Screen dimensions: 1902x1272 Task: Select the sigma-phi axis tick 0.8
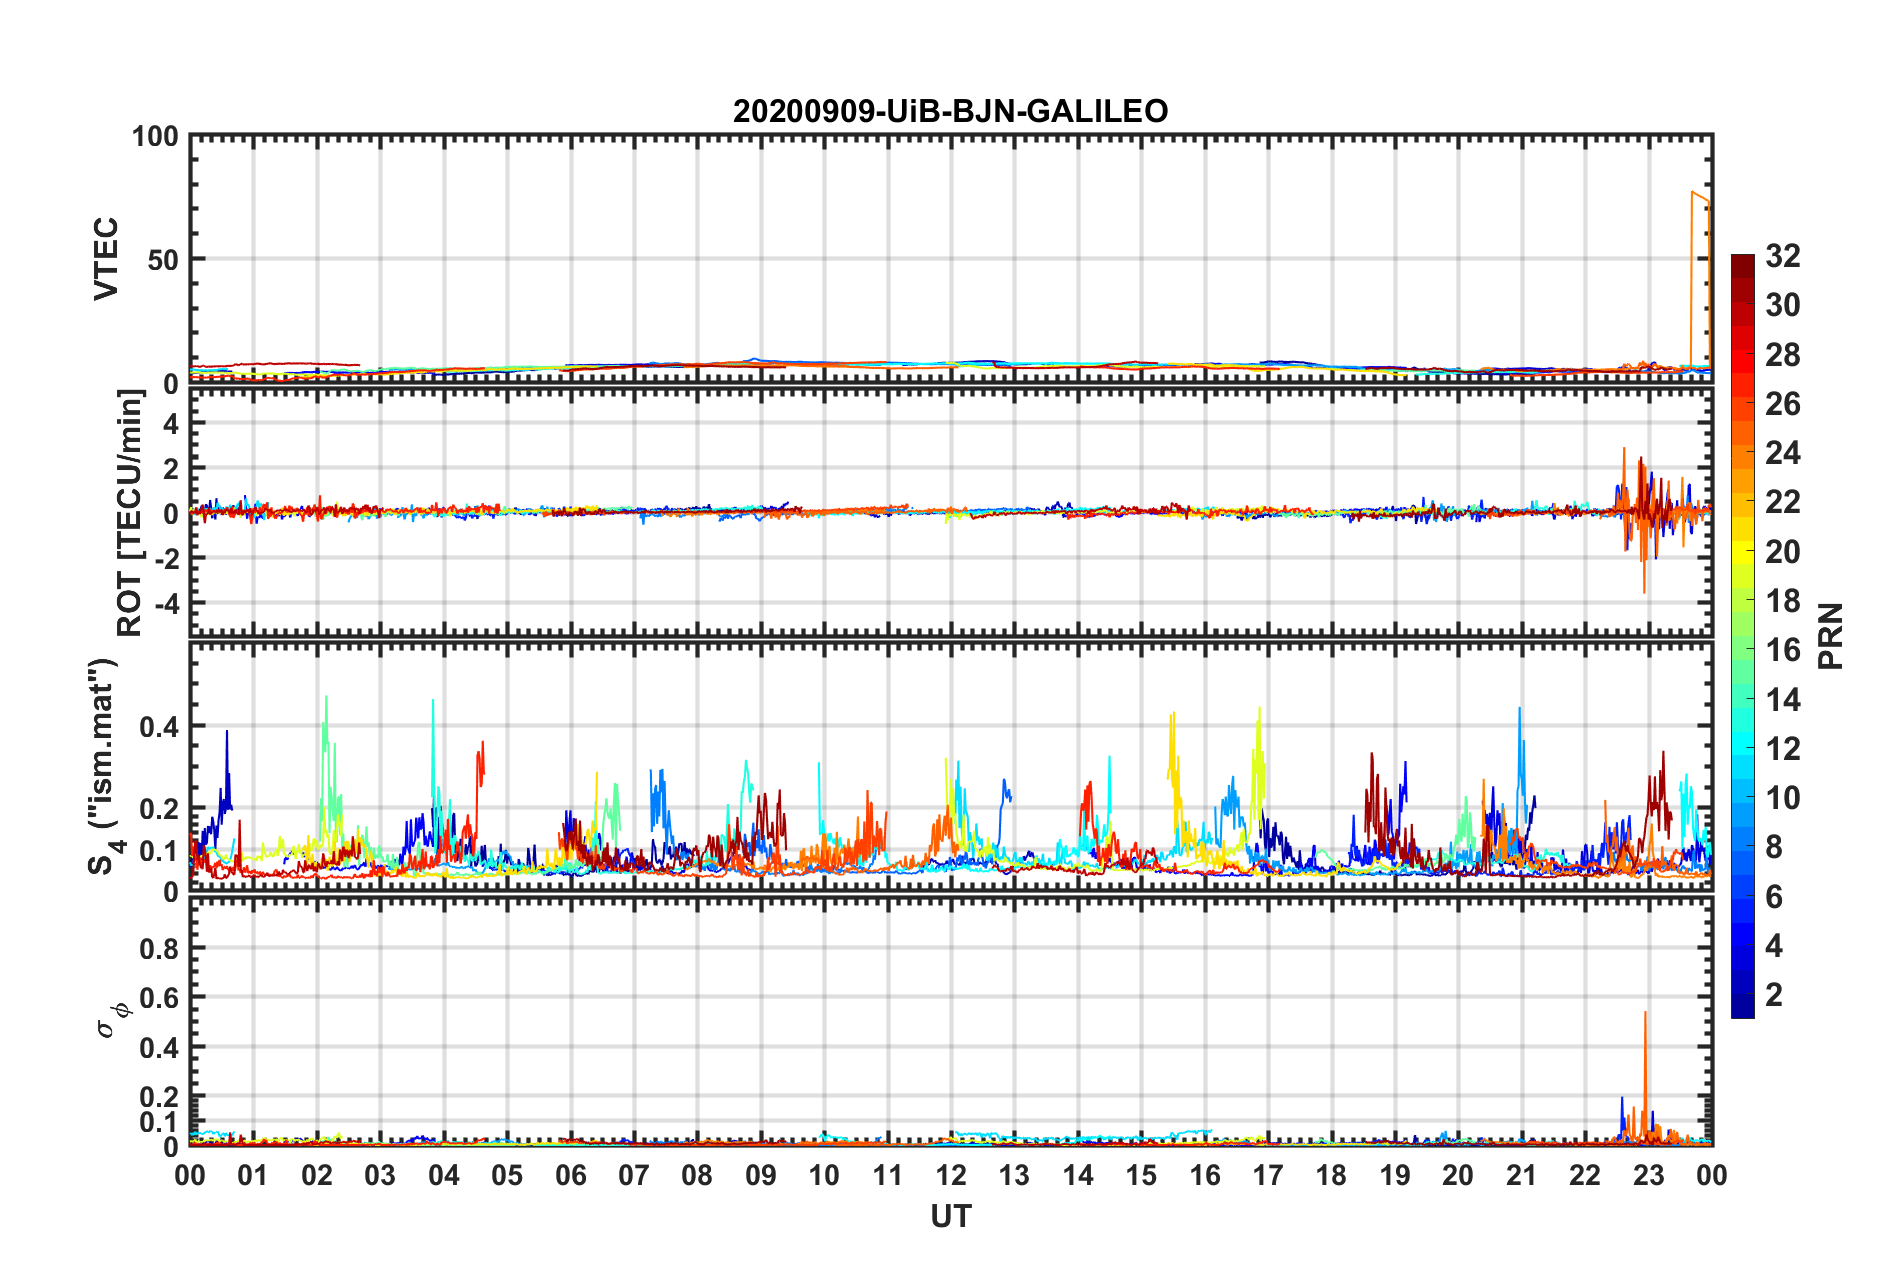[159, 948]
